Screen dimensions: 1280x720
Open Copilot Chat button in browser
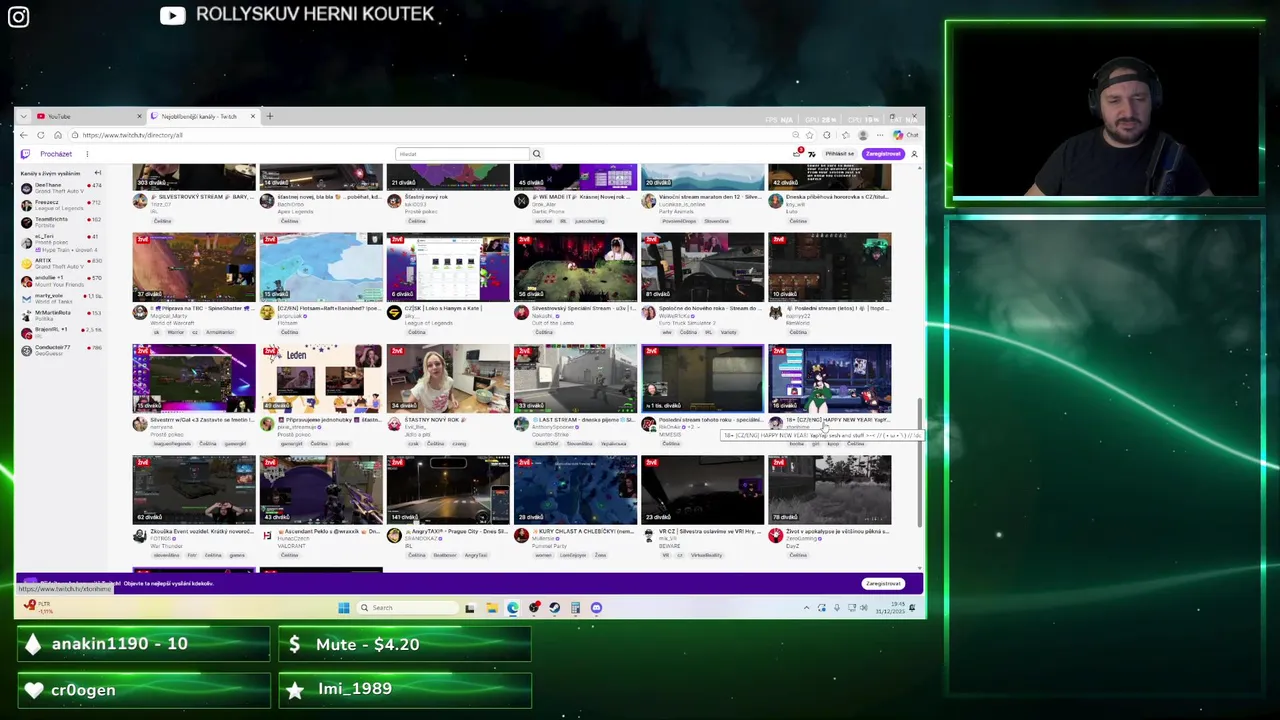[x=906, y=135]
